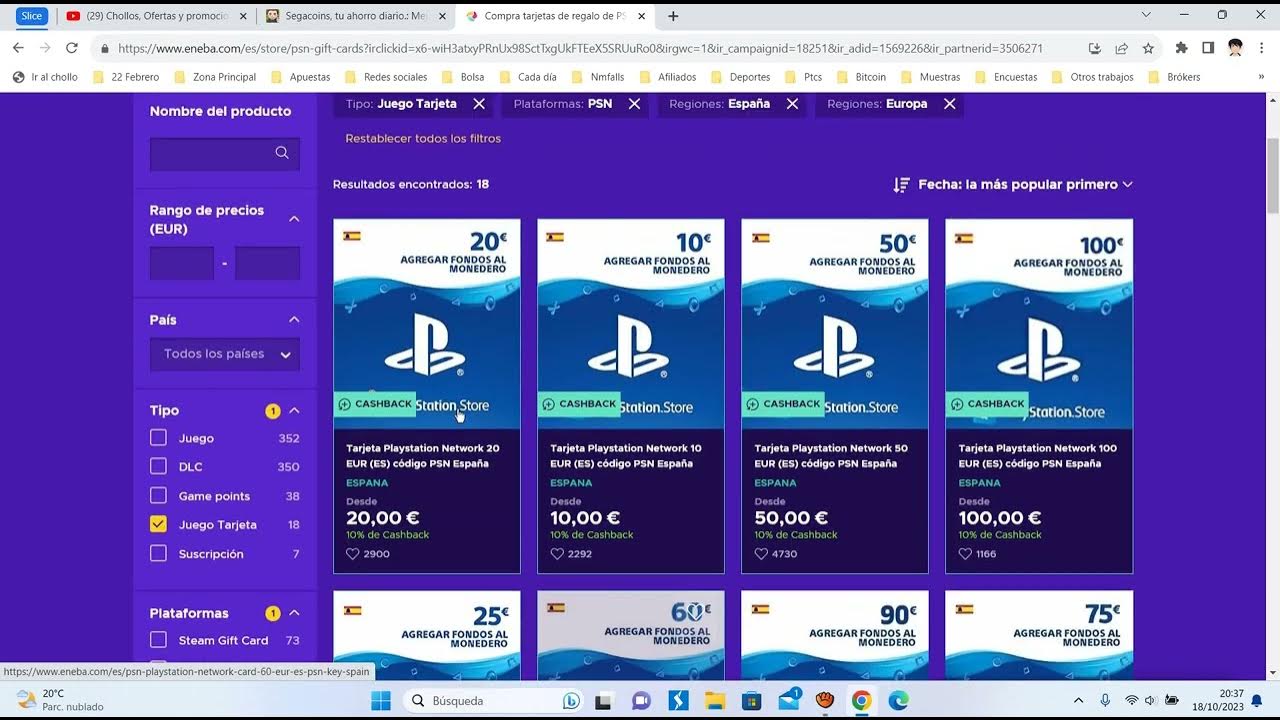This screenshot has height=720, width=1280.
Task: Open the 25€ PSN card thumbnail
Action: coord(427,636)
